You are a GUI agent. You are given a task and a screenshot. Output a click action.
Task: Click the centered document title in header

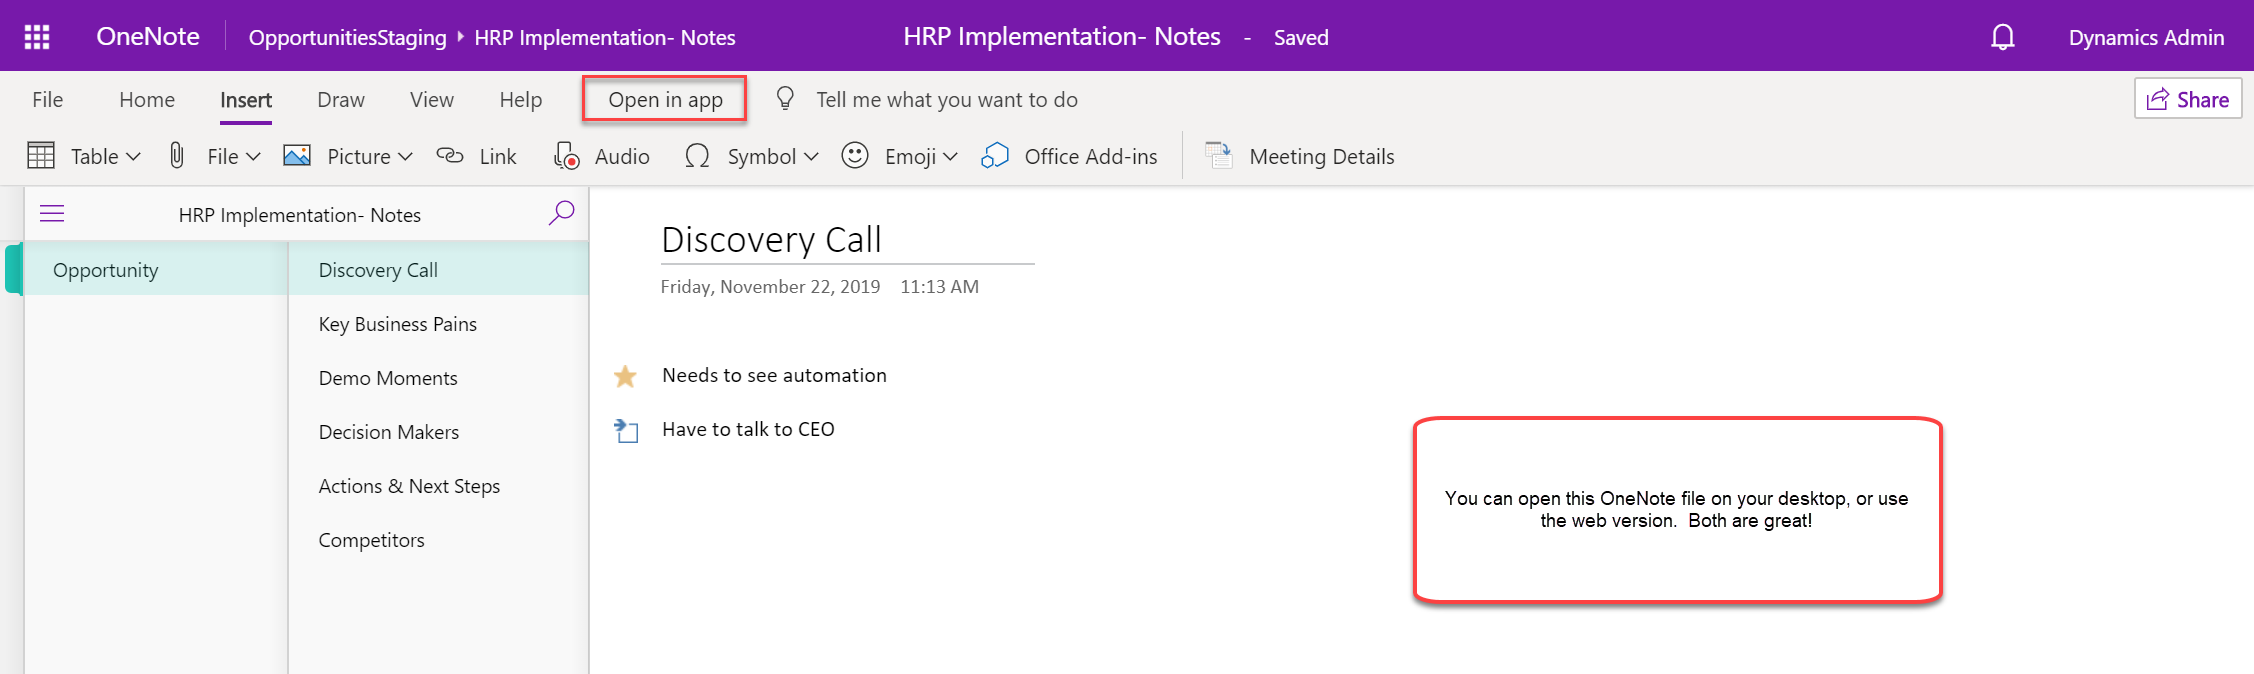point(1062,37)
